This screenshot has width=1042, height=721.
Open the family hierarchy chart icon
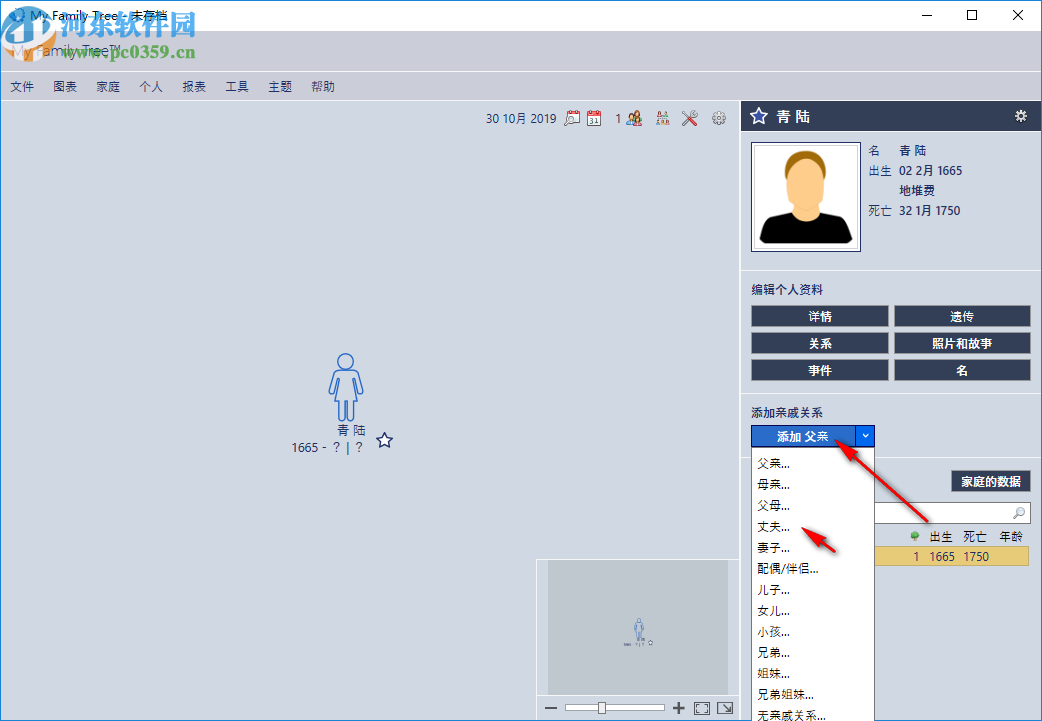[x=663, y=118]
